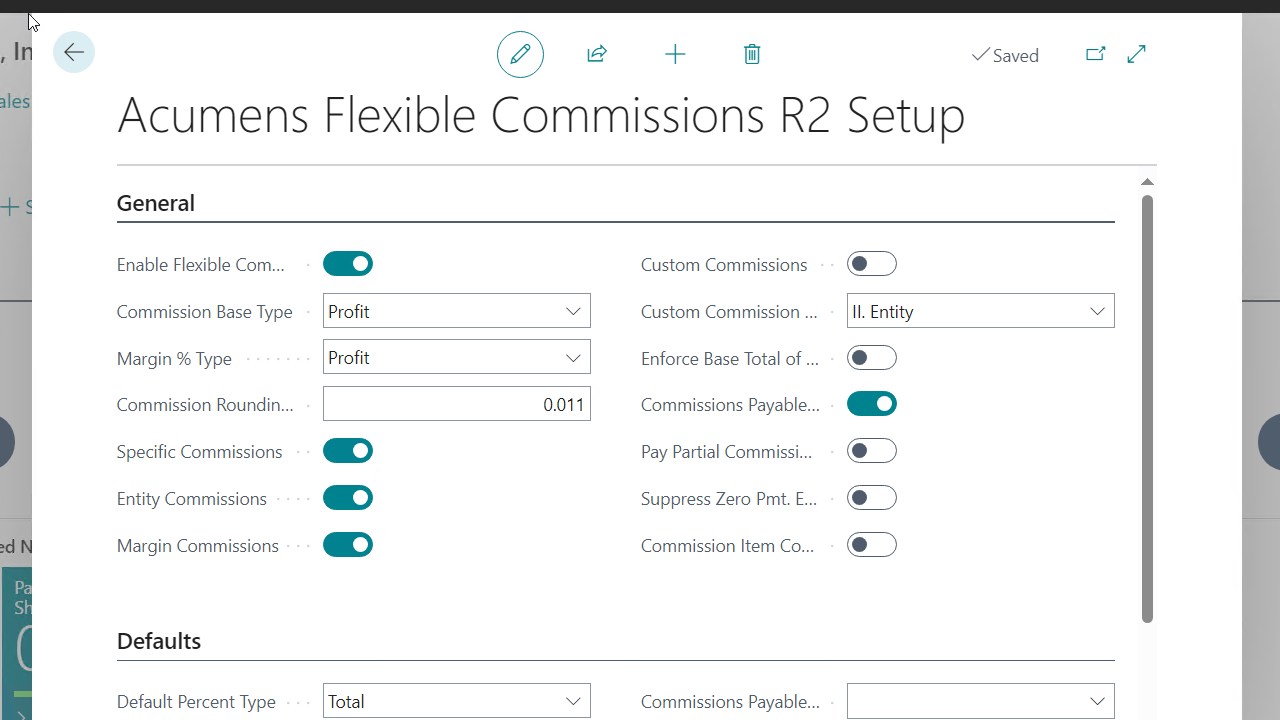Screen dimensions: 1280x720
Task: Click the back arrow to leave the setup page
Action: click(x=73, y=52)
